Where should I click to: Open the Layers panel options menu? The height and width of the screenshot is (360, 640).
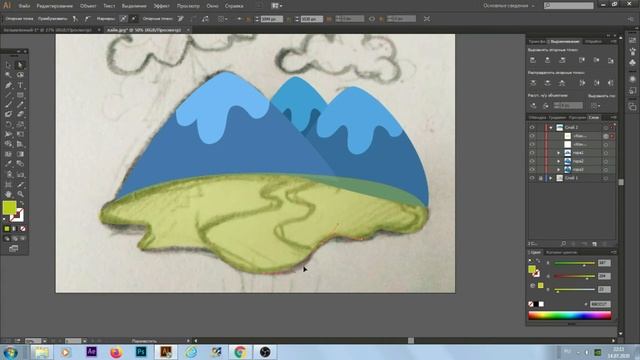(613, 118)
